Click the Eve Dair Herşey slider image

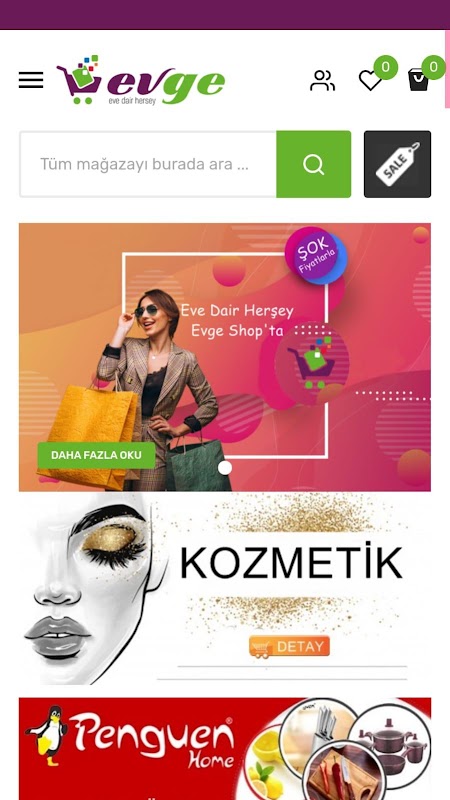[x=225, y=357]
